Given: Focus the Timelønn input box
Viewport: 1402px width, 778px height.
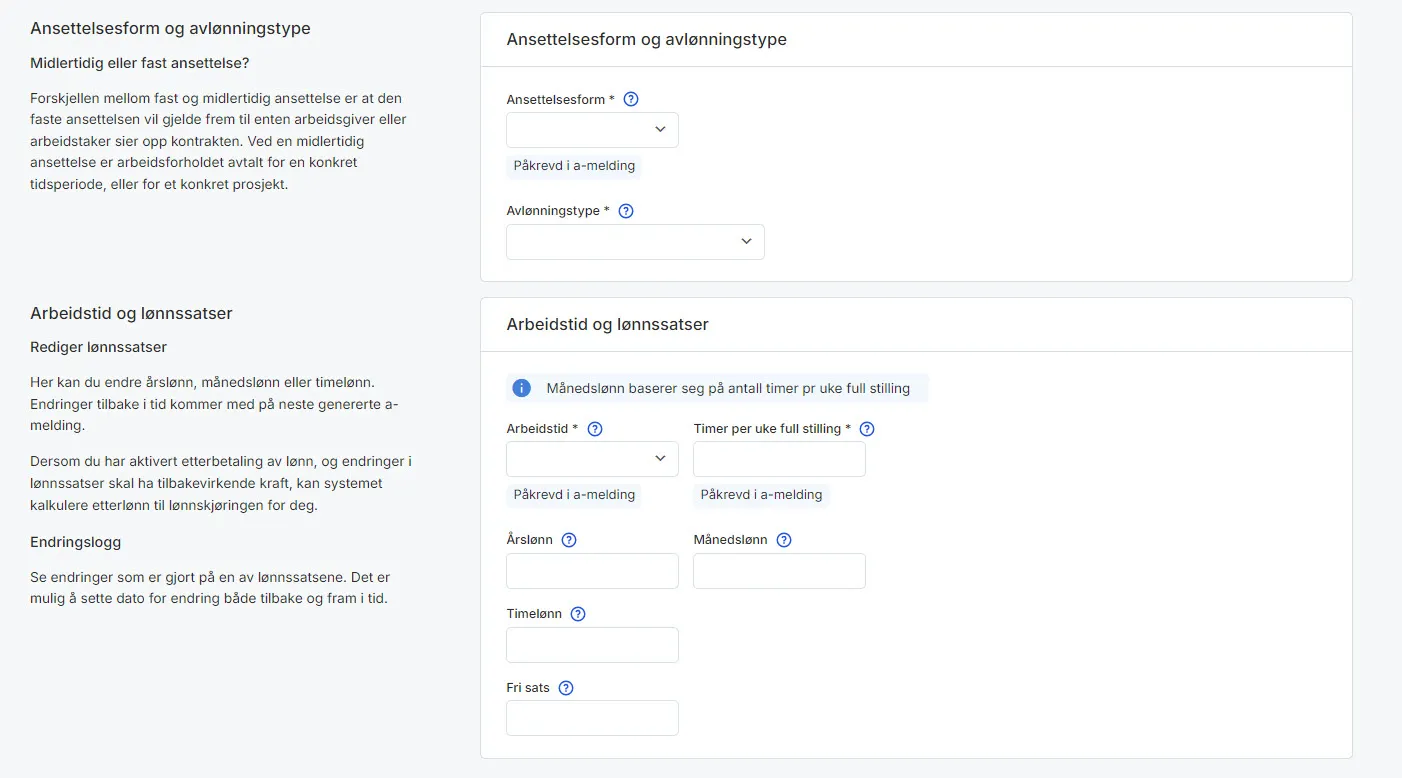Looking at the screenshot, I should point(591,644).
